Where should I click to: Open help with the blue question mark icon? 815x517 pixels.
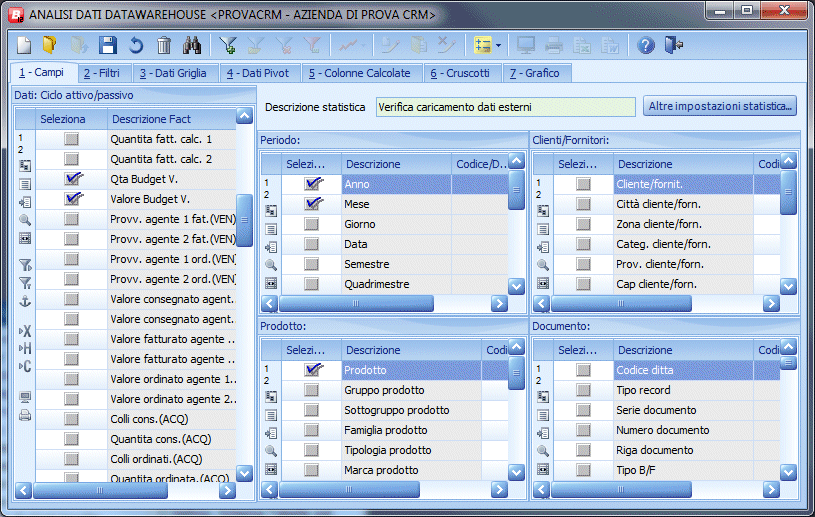(646, 45)
